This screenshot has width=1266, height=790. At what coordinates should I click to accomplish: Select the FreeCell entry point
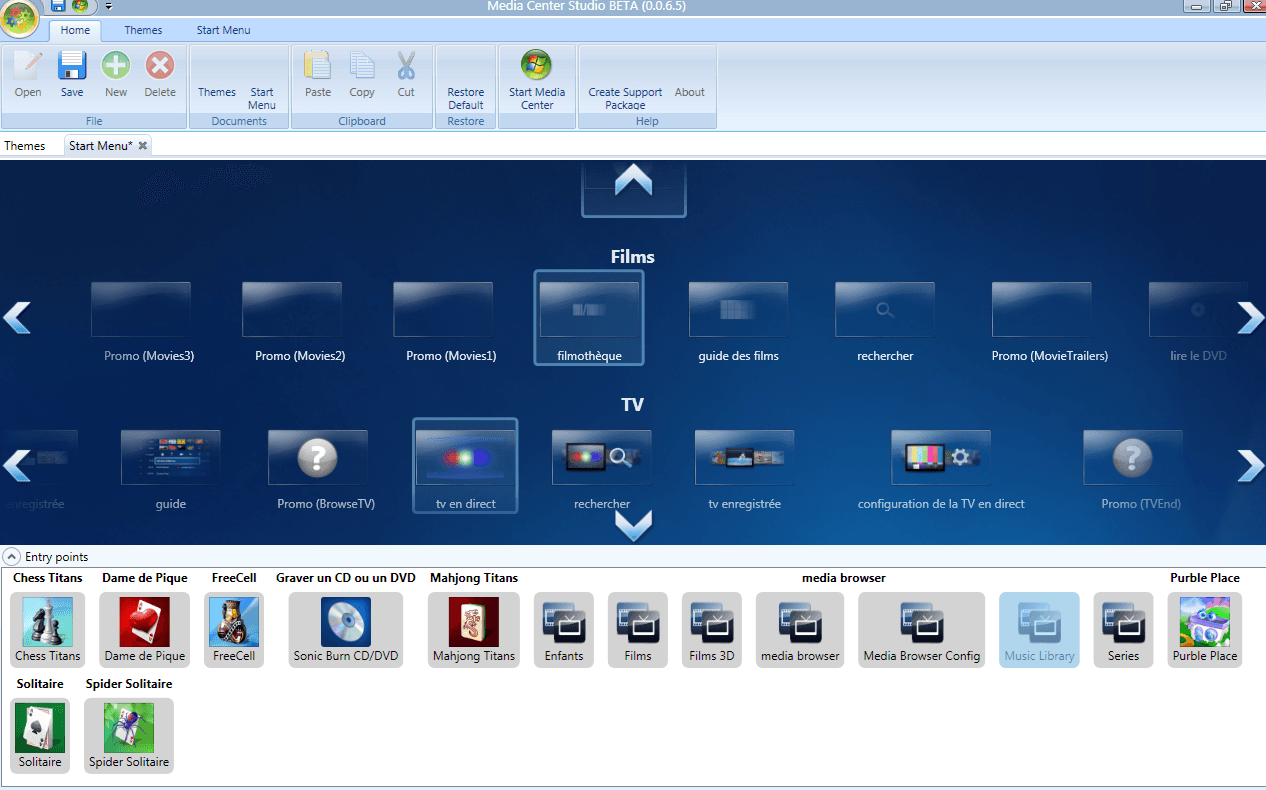pos(234,630)
